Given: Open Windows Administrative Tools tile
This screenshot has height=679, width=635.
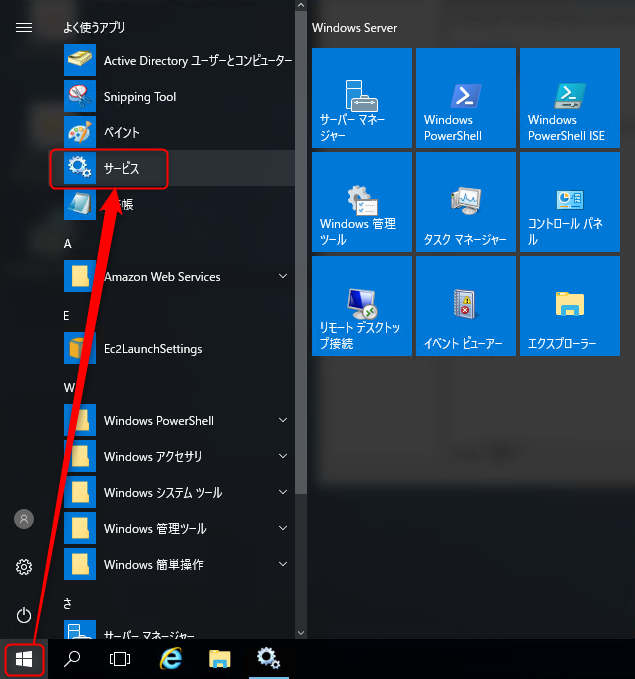Looking at the screenshot, I should click(x=362, y=202).
